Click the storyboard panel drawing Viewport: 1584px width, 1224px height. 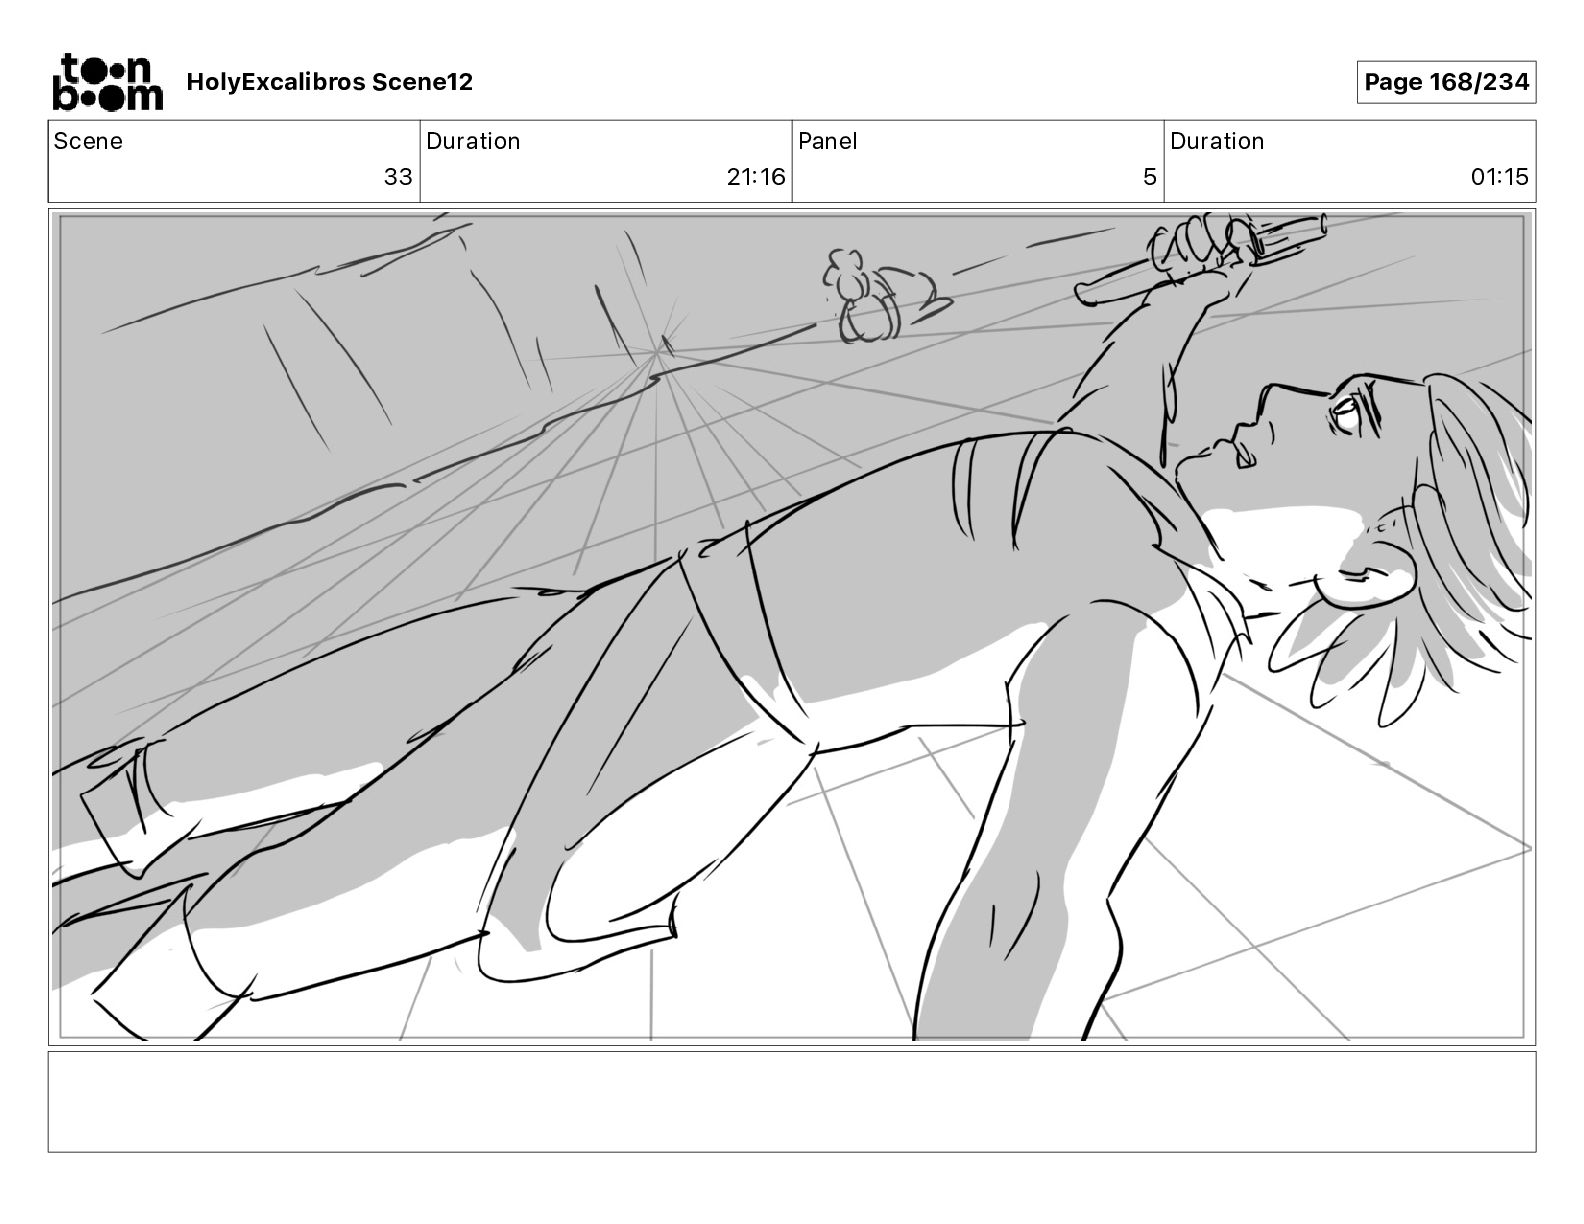click(792, 627)
